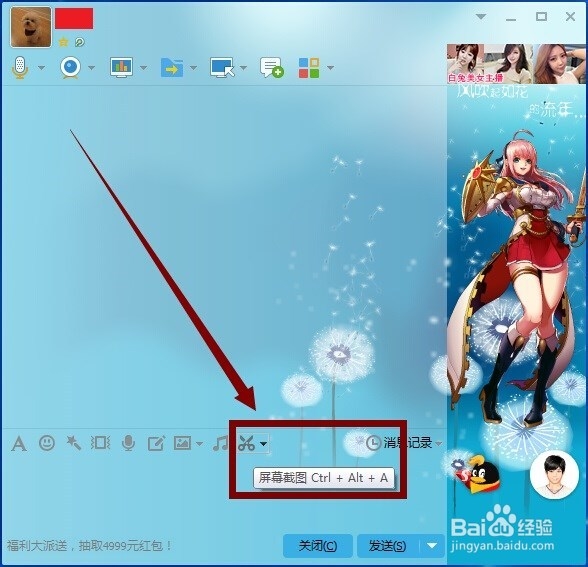Open send options arrow beside 发送
The image size is (588, 567).
tap(432, 546)
